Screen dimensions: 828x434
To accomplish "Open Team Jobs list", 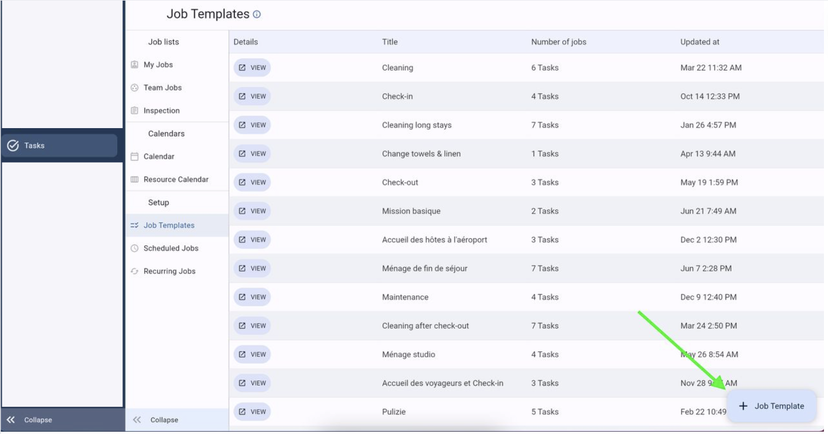I will [162, 88].
